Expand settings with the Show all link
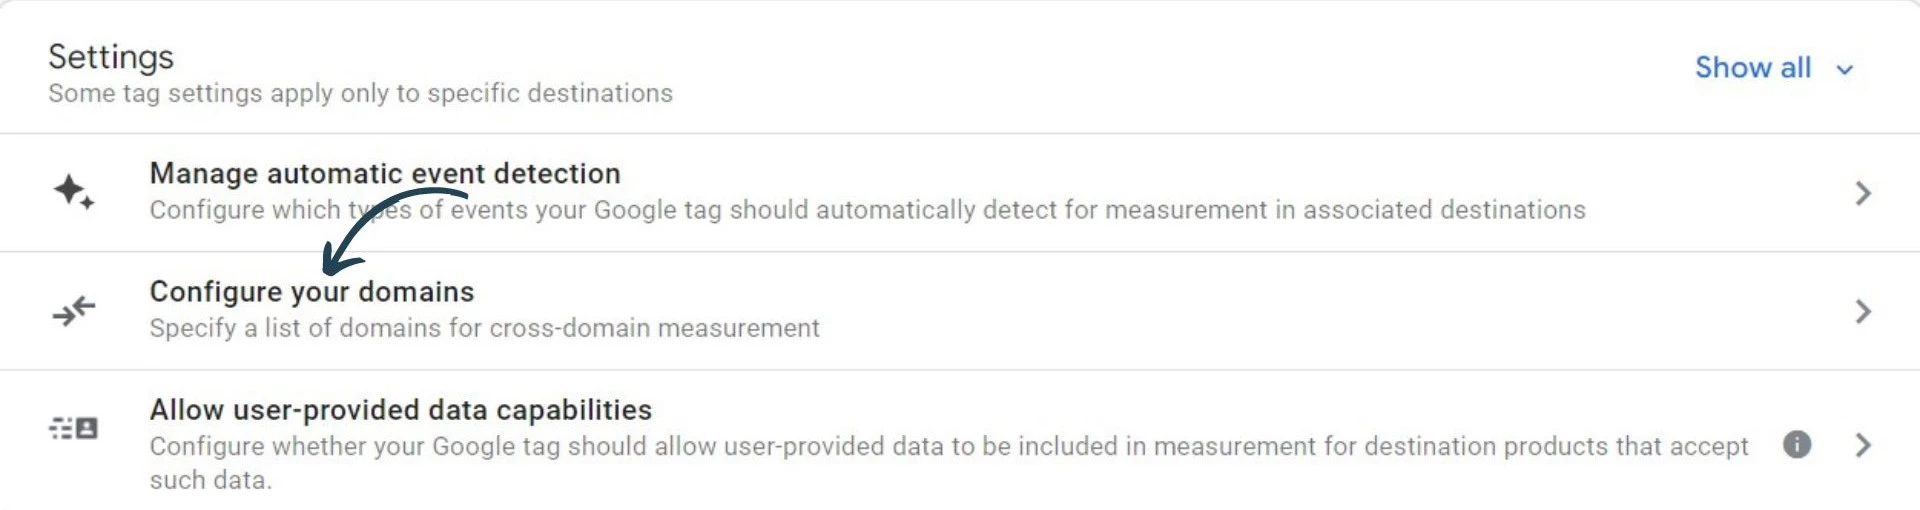 pyautogui.click(x=1752, y=68)
